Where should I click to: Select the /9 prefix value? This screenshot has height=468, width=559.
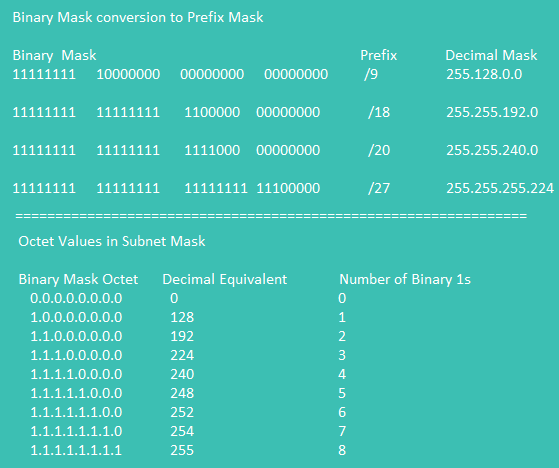pyautogui.click(x=371, y=74)
